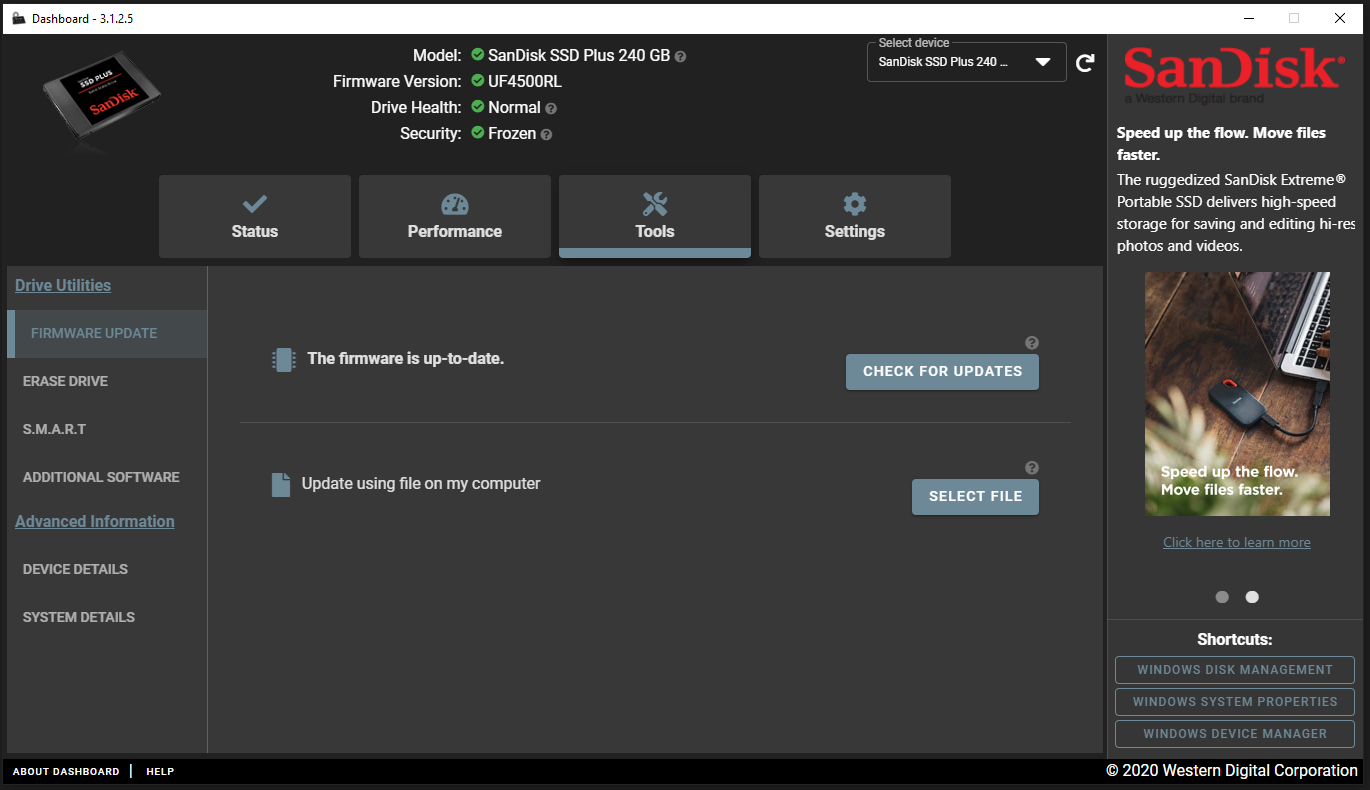Viewport: 1370px width, 790px height.
Task: Click help icon above Check For Updates
Action: coord(1032,343)
